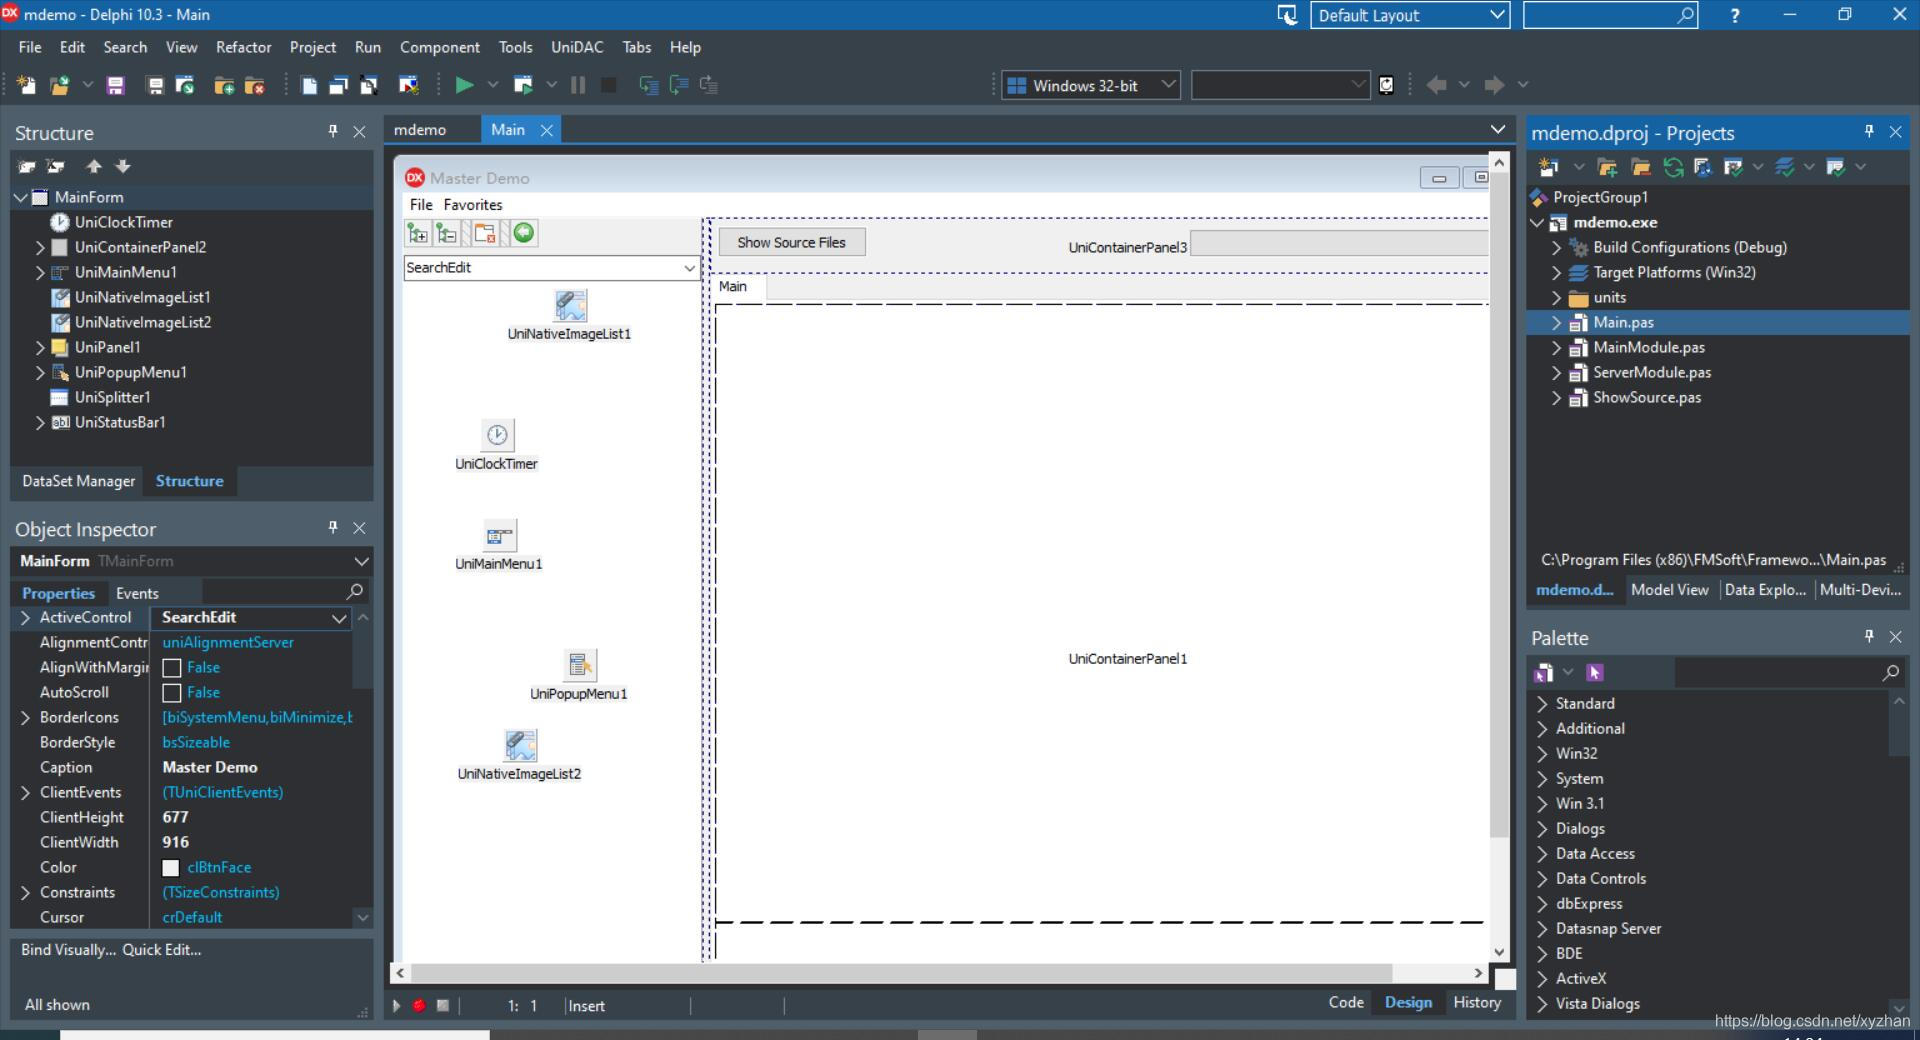
Task: Expand the ClientEvents property
Action: pos(25,792)
